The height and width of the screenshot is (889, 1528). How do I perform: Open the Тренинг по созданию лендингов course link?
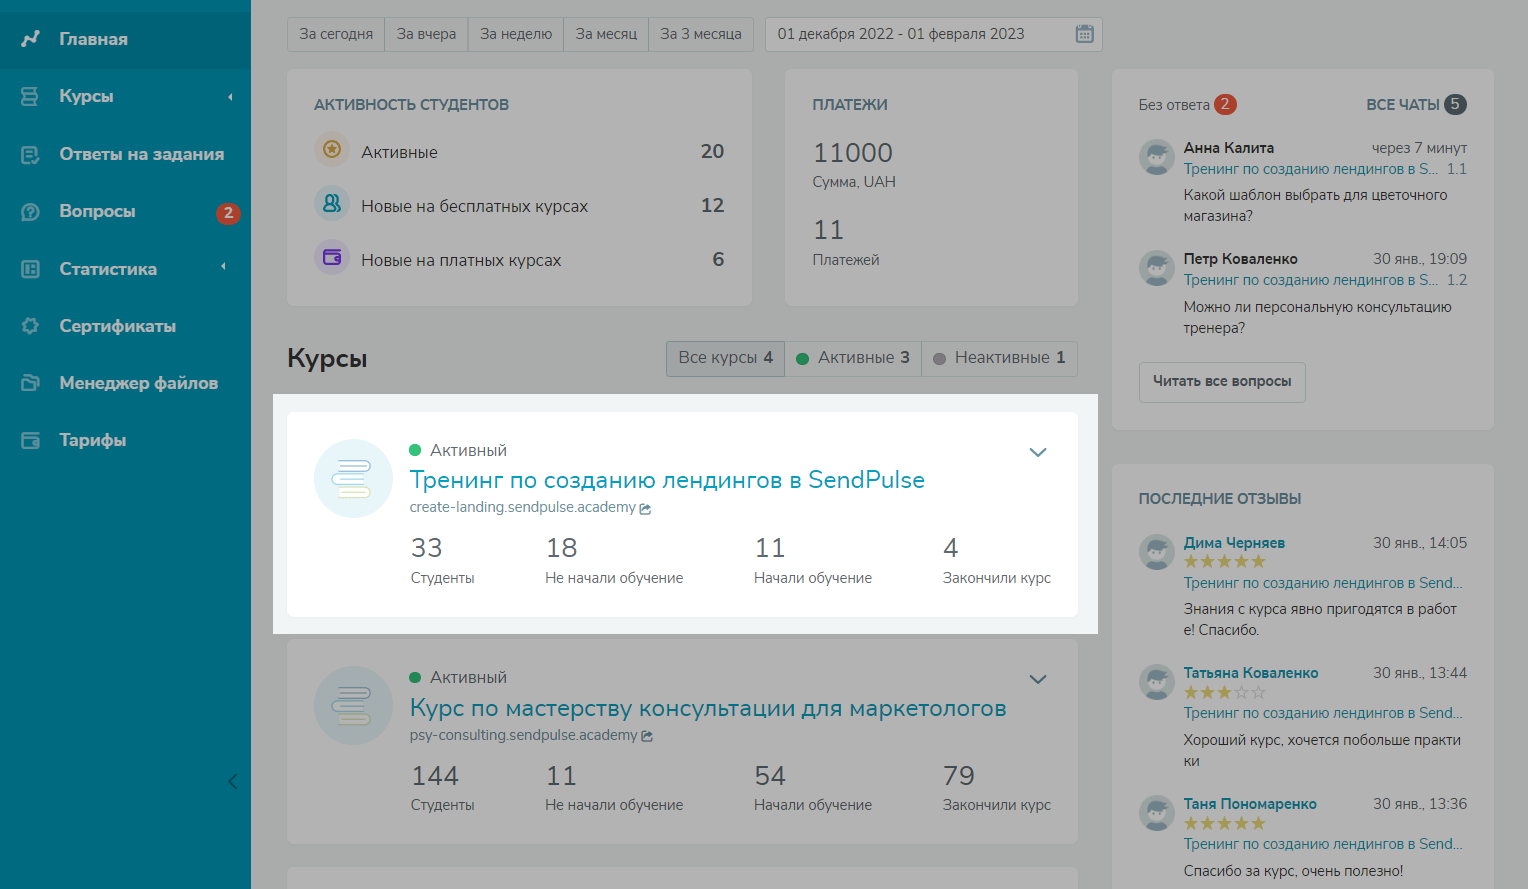[x=667, y=480]
